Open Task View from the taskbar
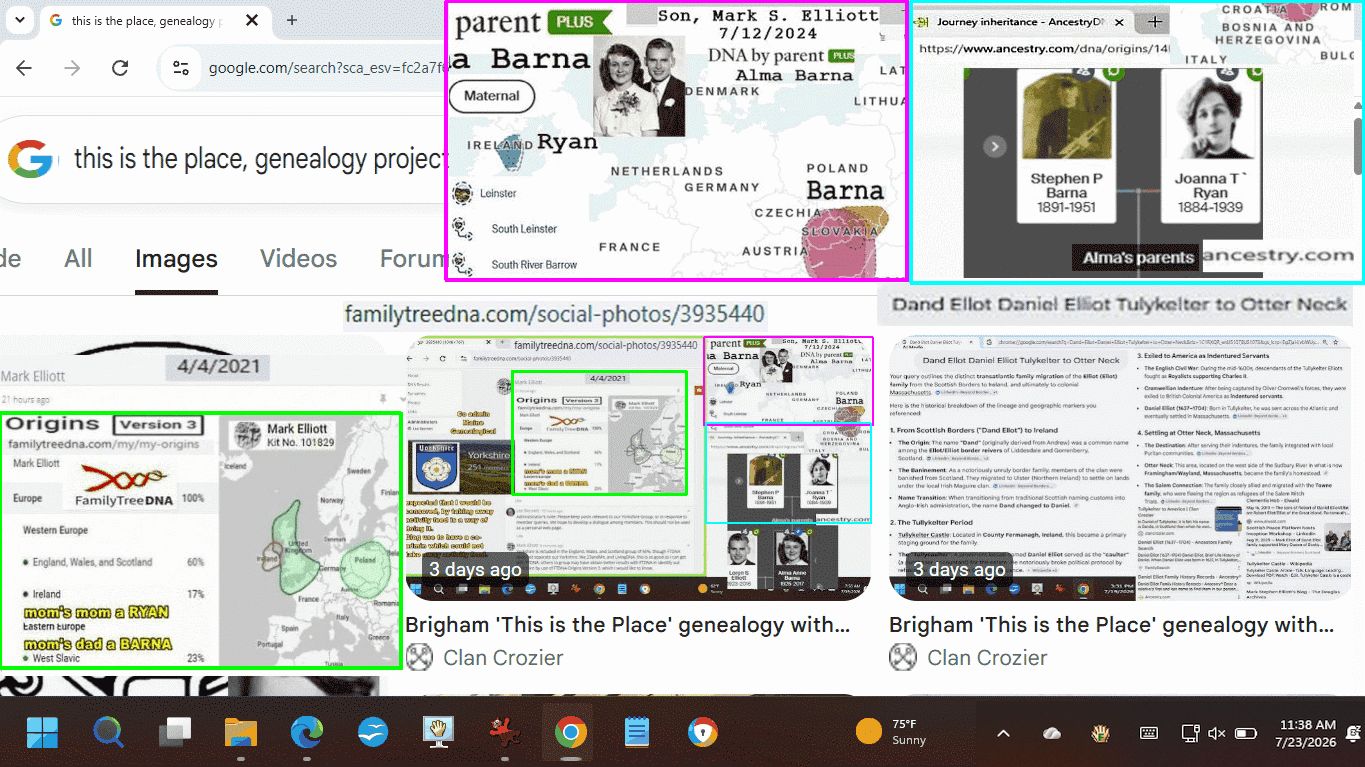The width and height of the screenshot is (1365, 767). coord(175,733)
